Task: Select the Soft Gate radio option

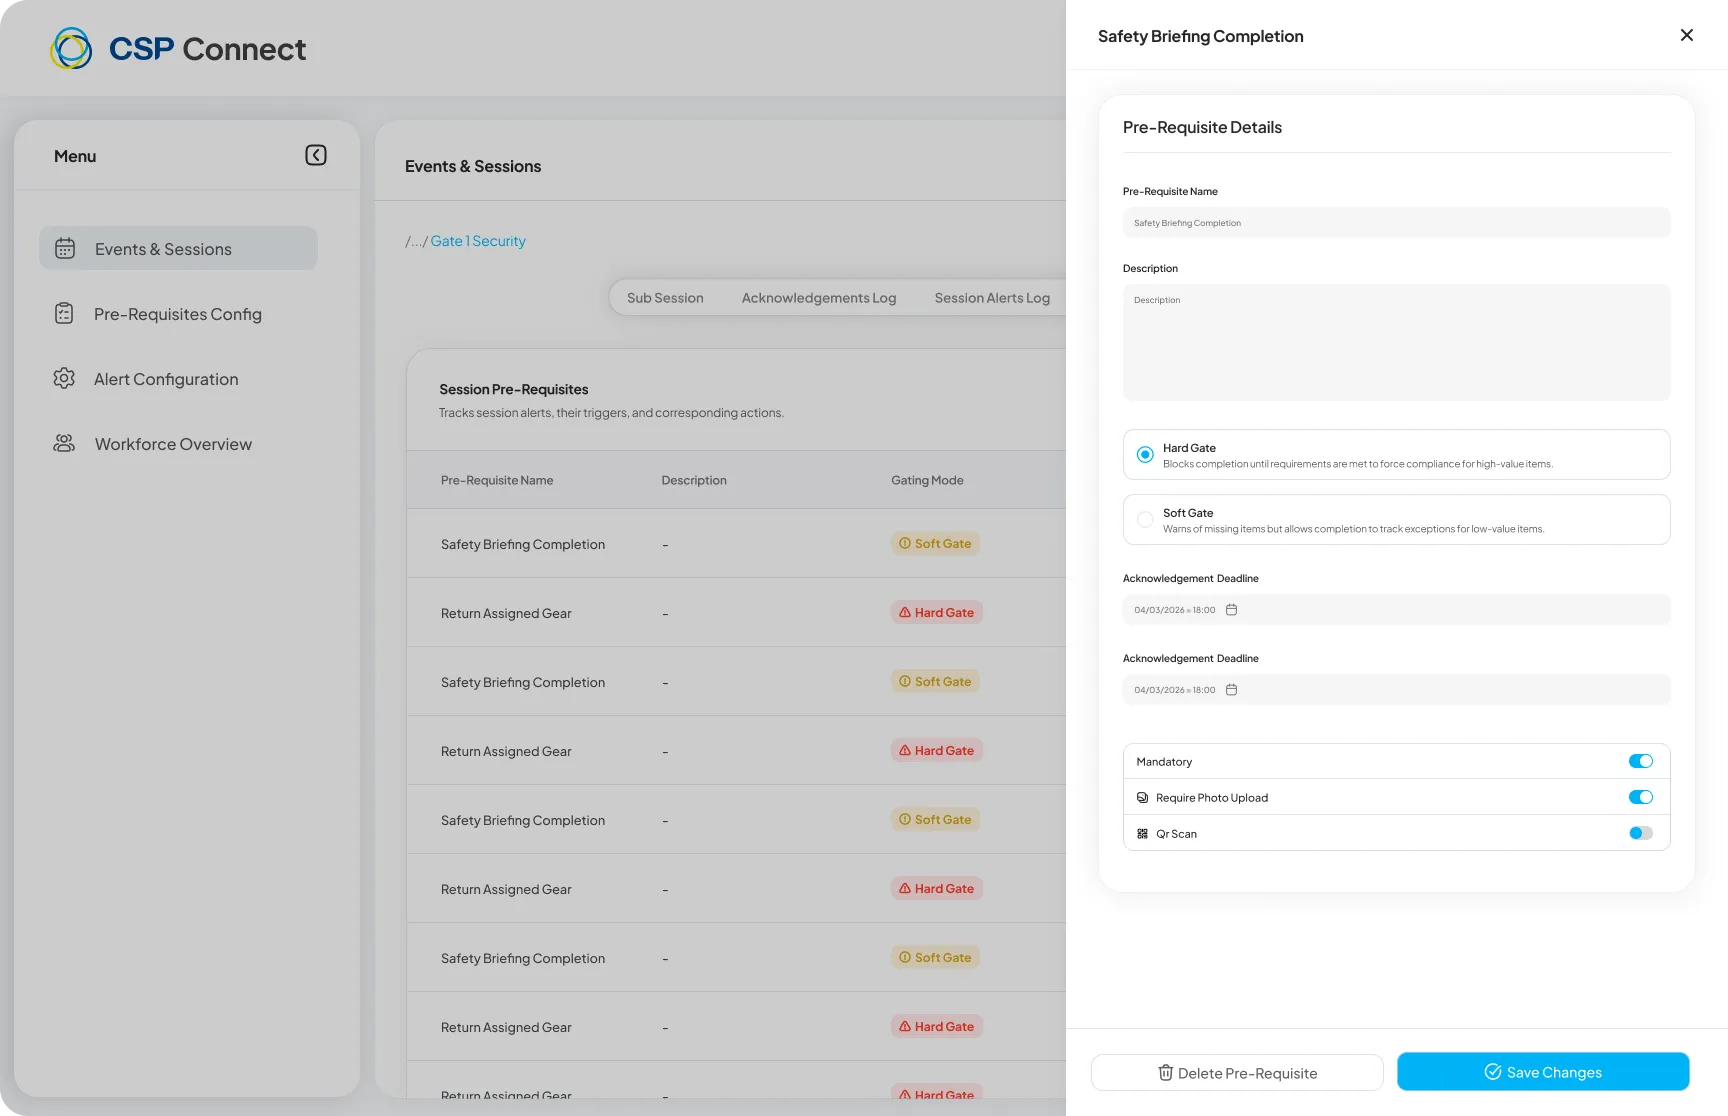Action: 1145,520
